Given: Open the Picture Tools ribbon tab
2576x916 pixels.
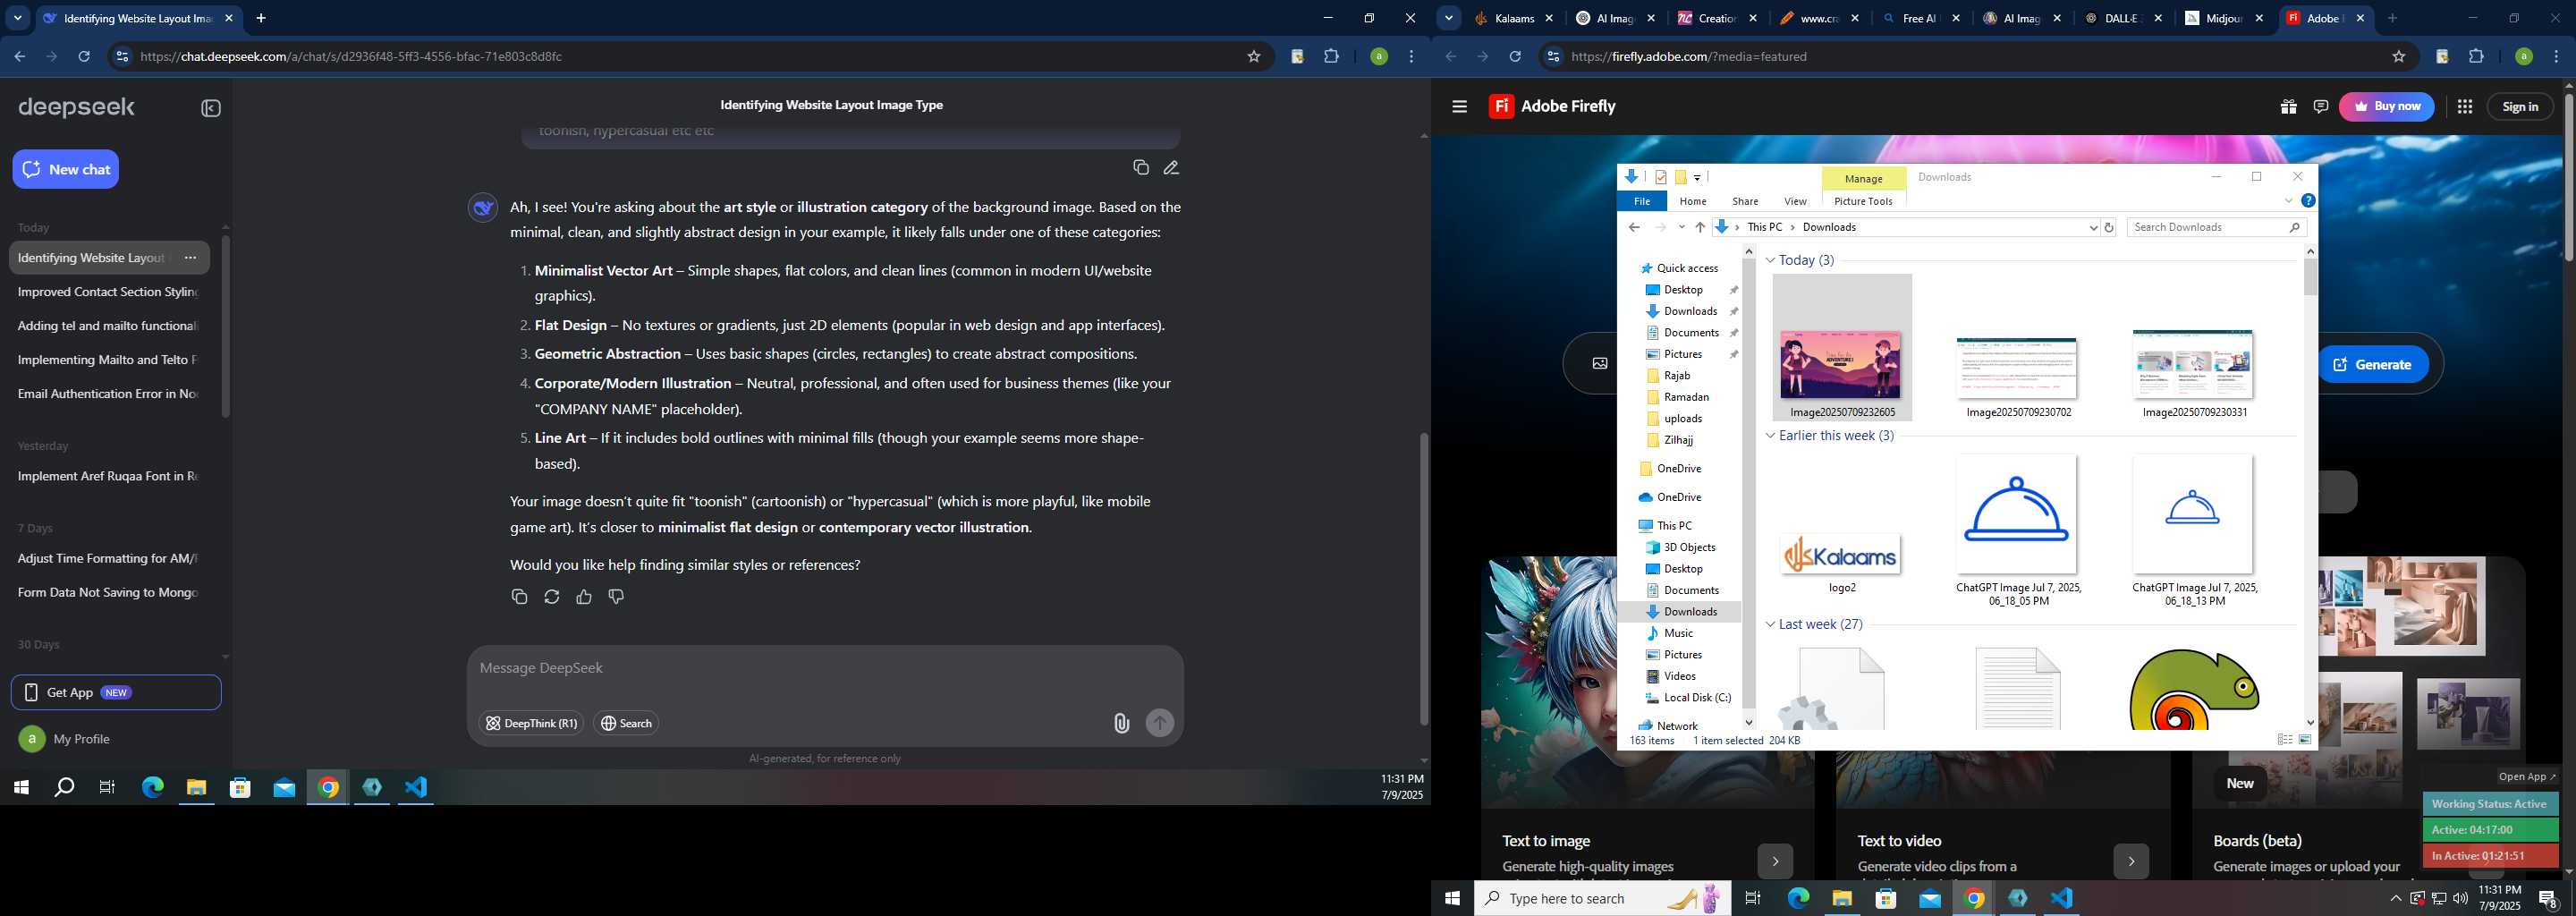Looking at the screenshot, I should [x=1863, y=201].
